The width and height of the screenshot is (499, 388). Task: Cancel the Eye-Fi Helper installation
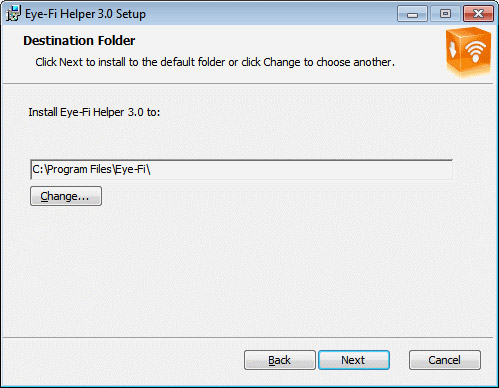click(445, 360)
